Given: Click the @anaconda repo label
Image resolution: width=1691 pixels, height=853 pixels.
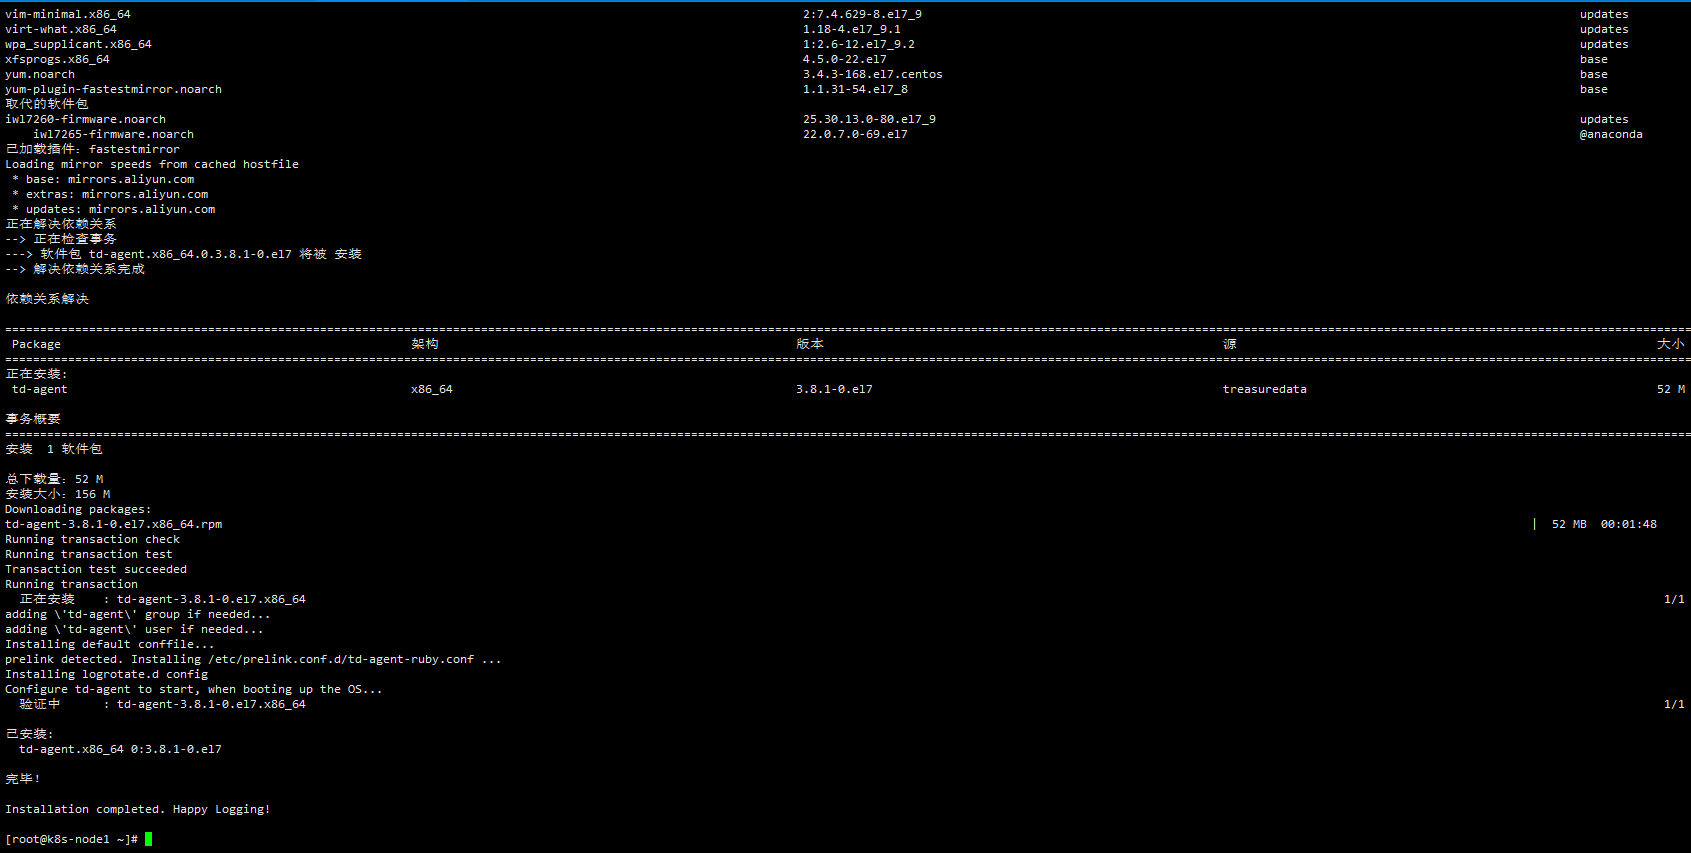Looking at the screenshot, I should click(1611, 134).
